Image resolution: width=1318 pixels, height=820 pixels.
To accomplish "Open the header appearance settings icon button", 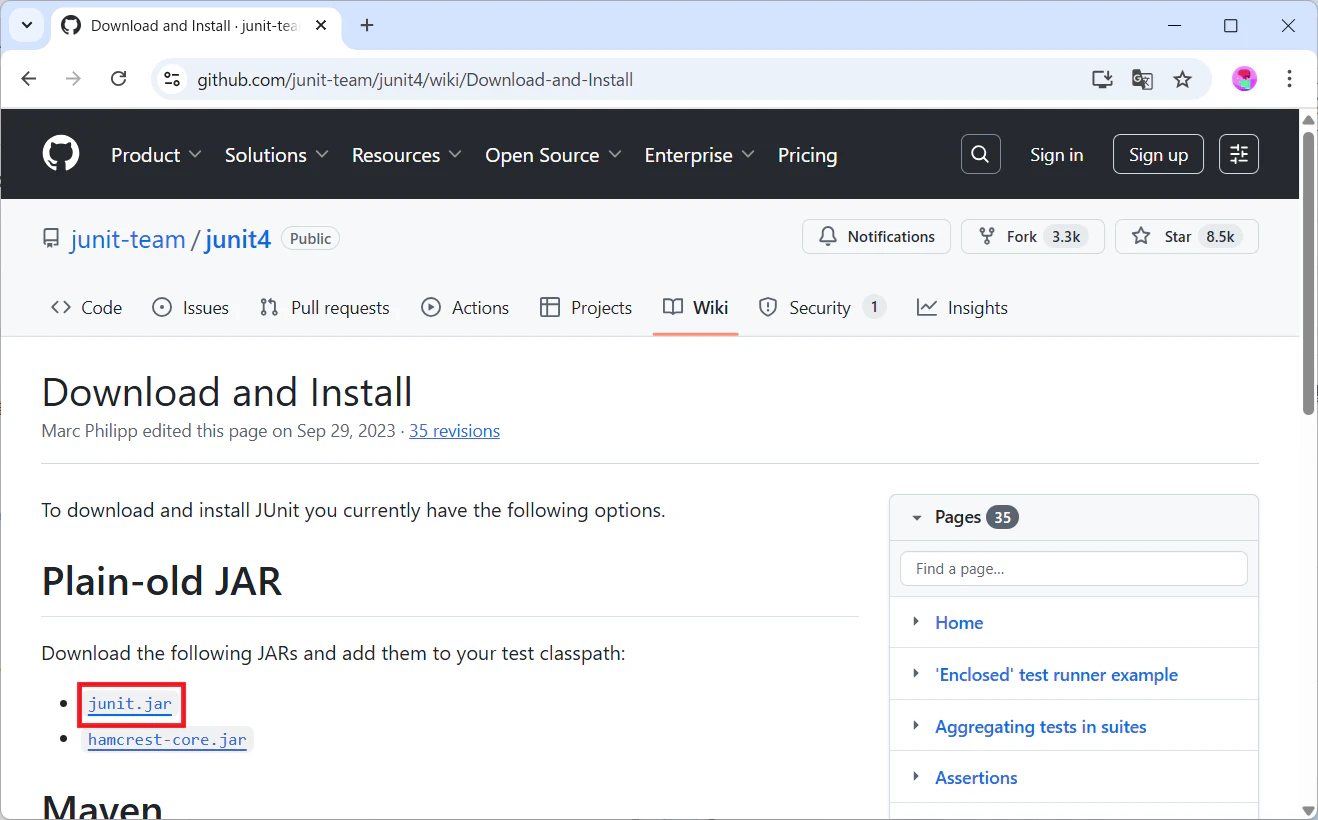I will (1239, 154).
